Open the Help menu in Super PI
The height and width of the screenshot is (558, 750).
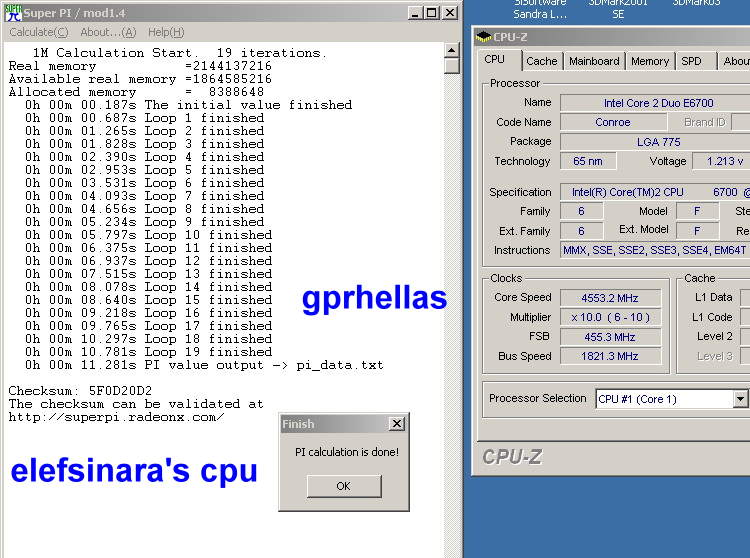166,32
